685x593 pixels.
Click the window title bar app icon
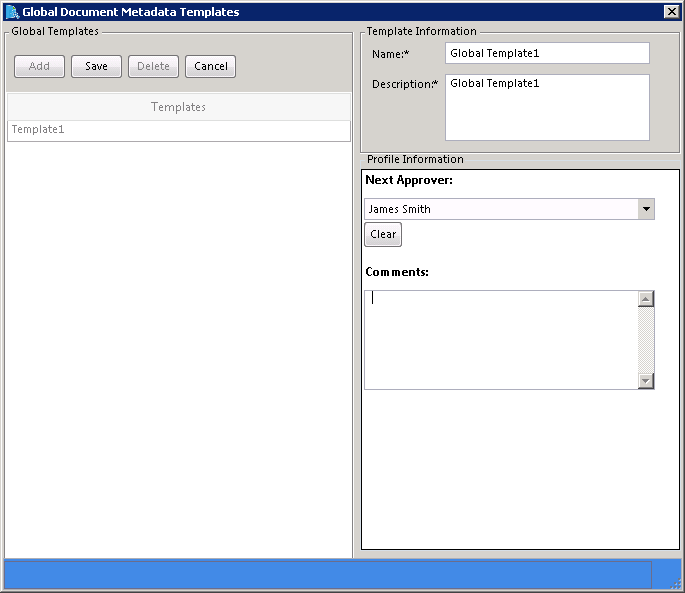12,12
